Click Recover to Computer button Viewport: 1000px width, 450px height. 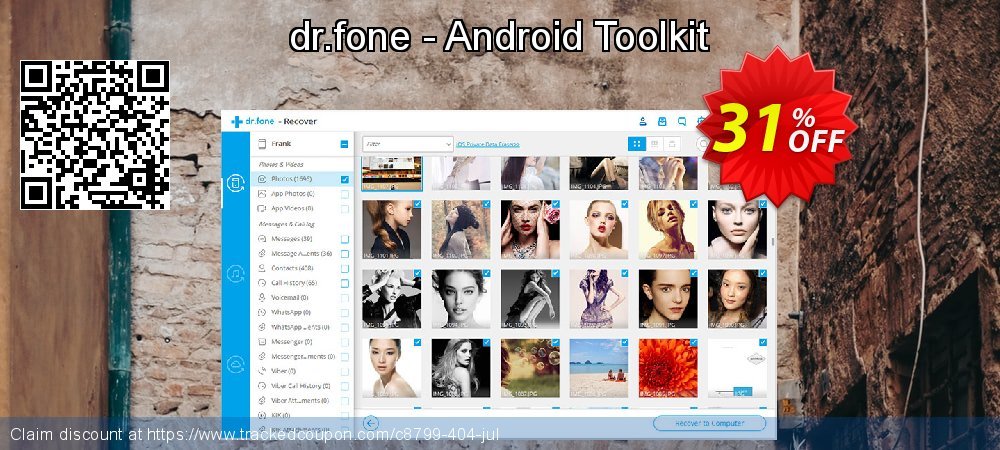coord(709,423)
